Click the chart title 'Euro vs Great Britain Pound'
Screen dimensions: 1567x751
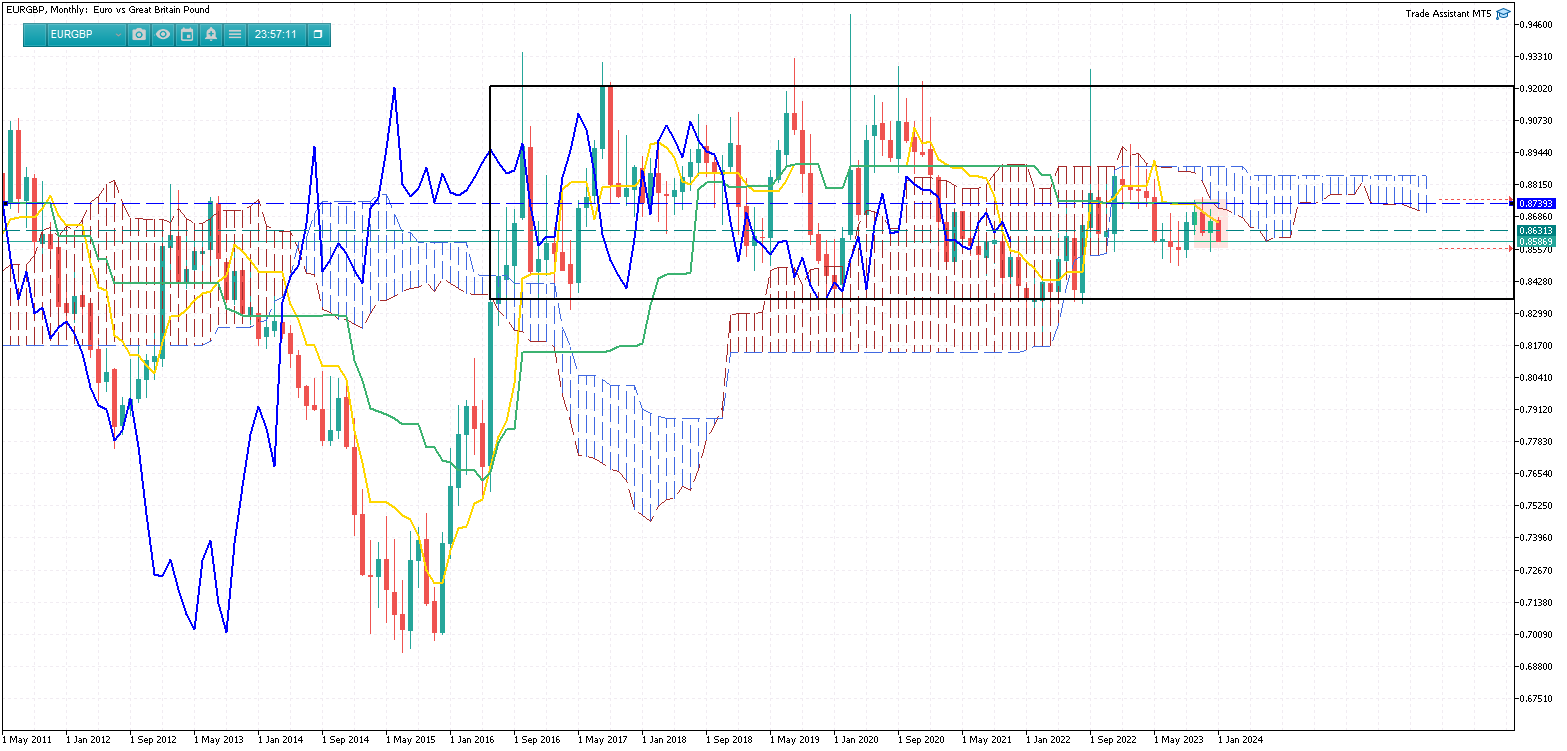tap(151, 10)
